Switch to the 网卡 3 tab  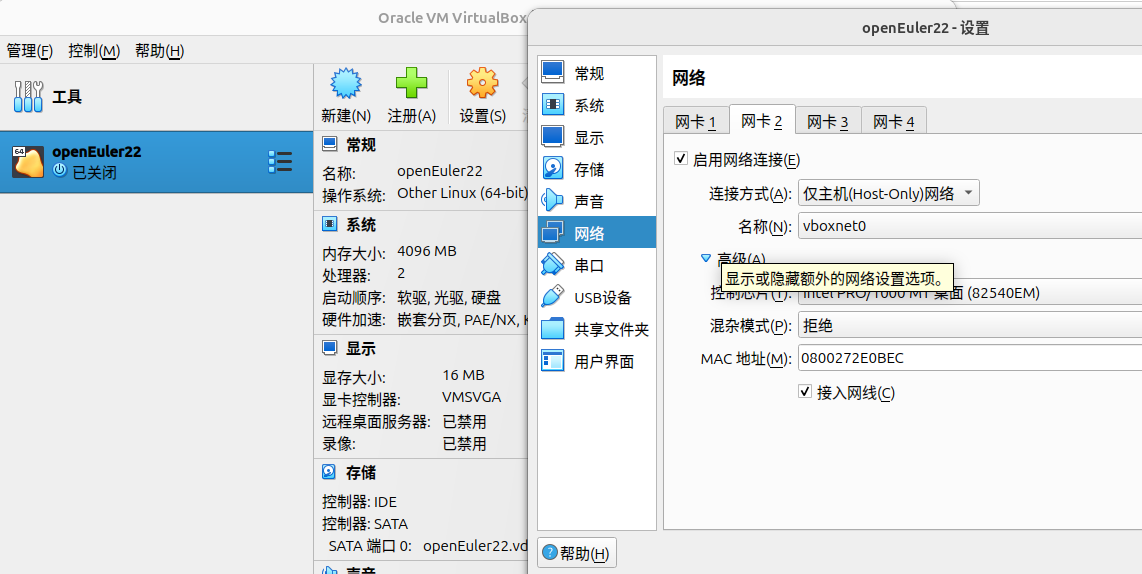pyautogui.click(x=828, y=121)
